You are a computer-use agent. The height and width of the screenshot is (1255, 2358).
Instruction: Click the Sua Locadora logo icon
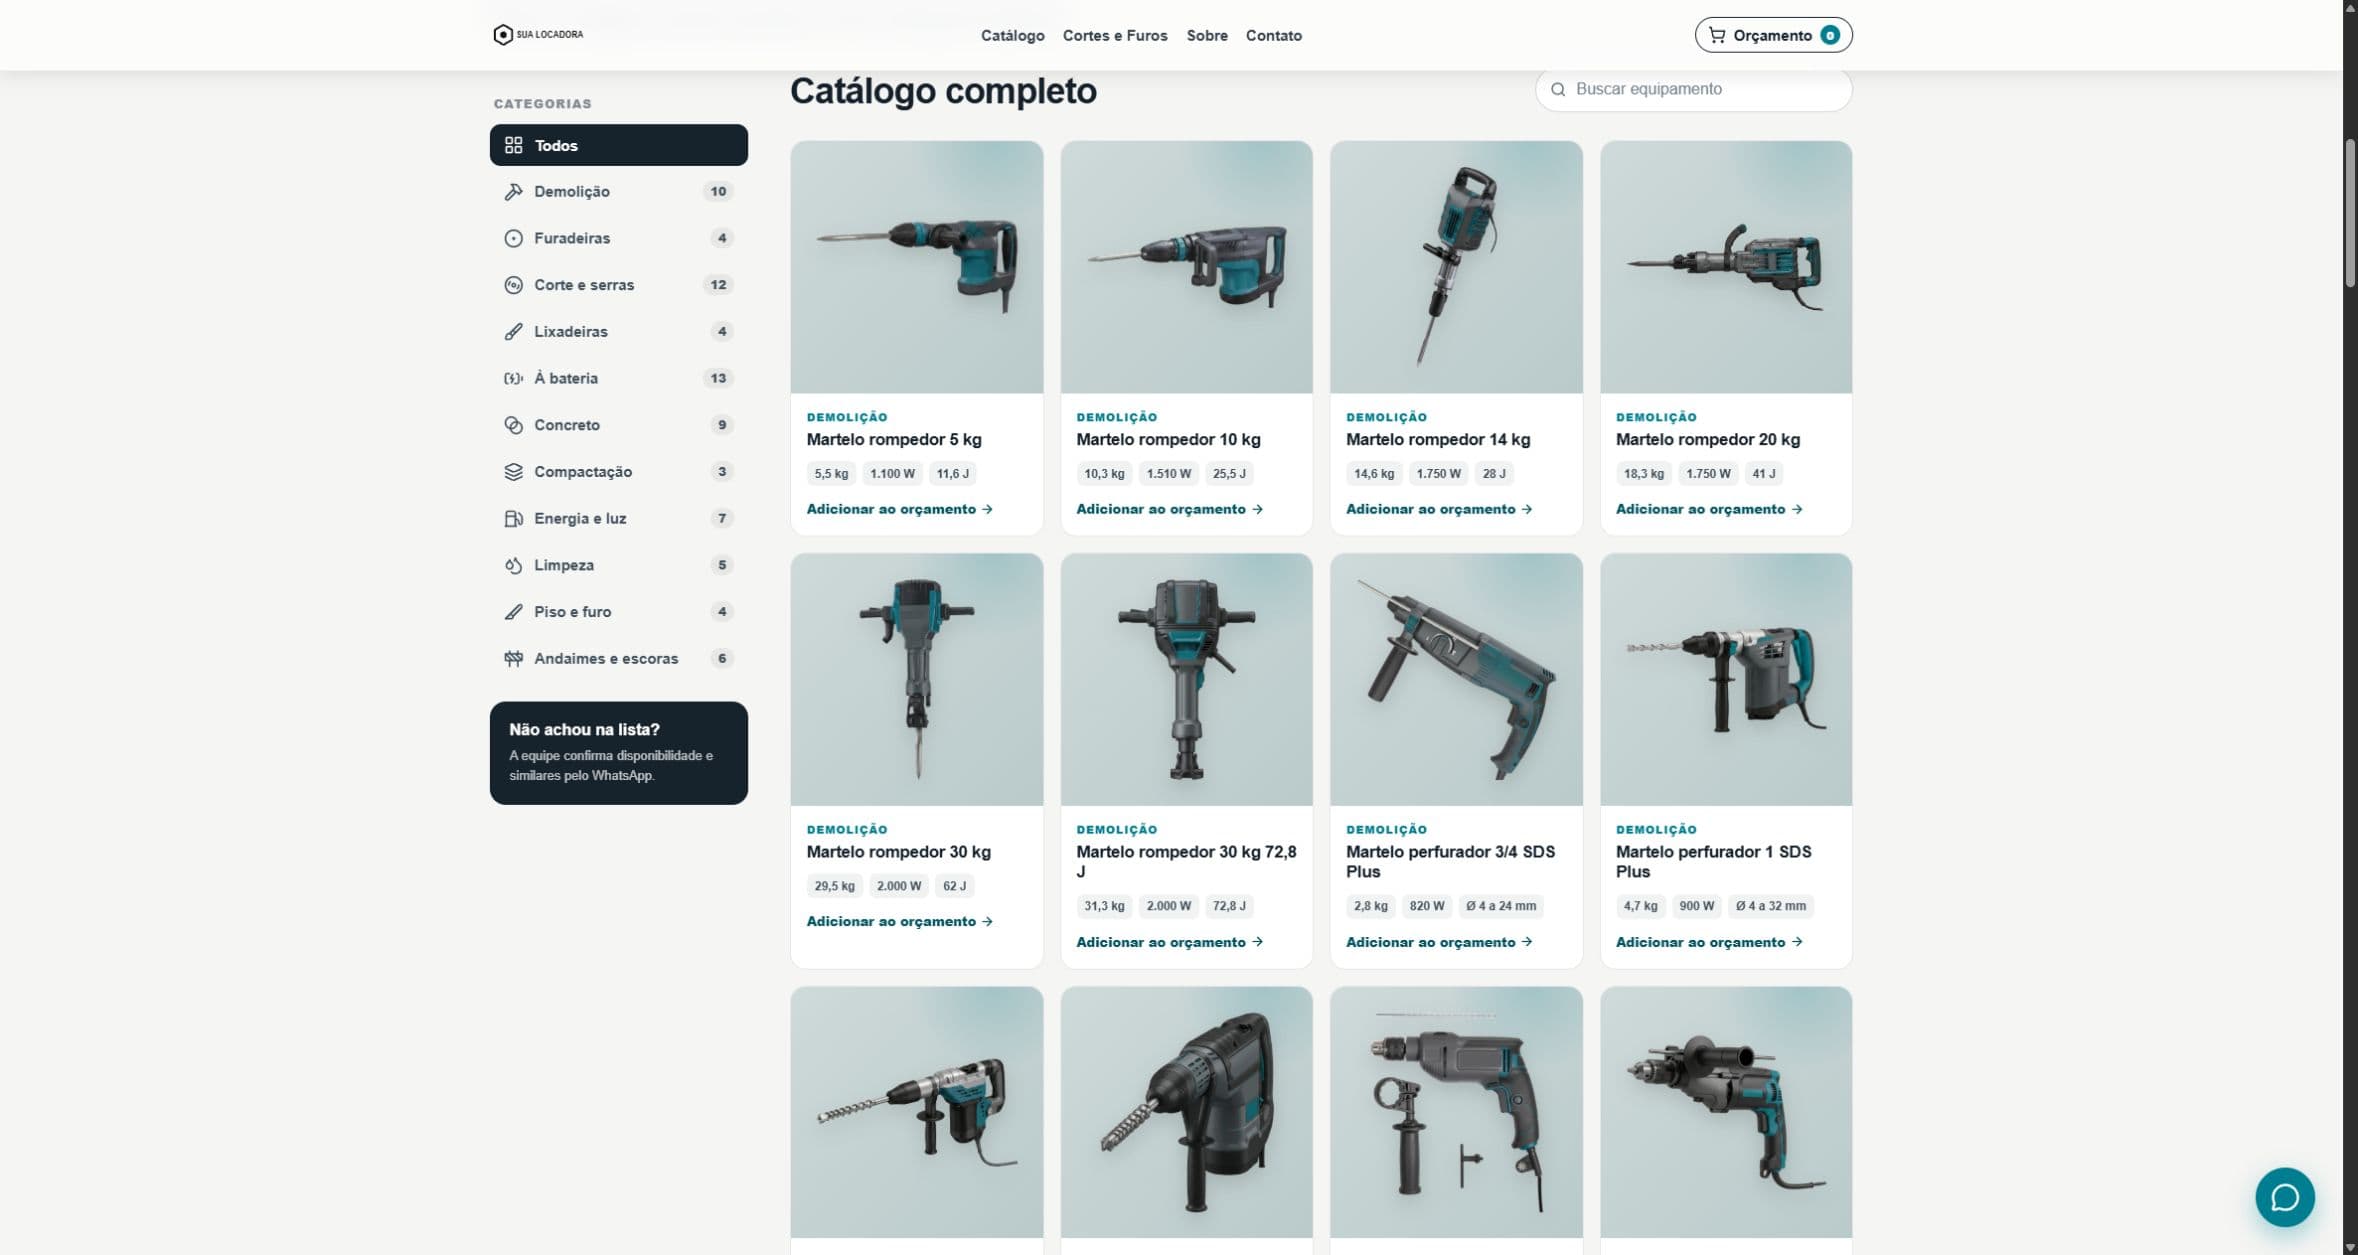tap(503, 35)
